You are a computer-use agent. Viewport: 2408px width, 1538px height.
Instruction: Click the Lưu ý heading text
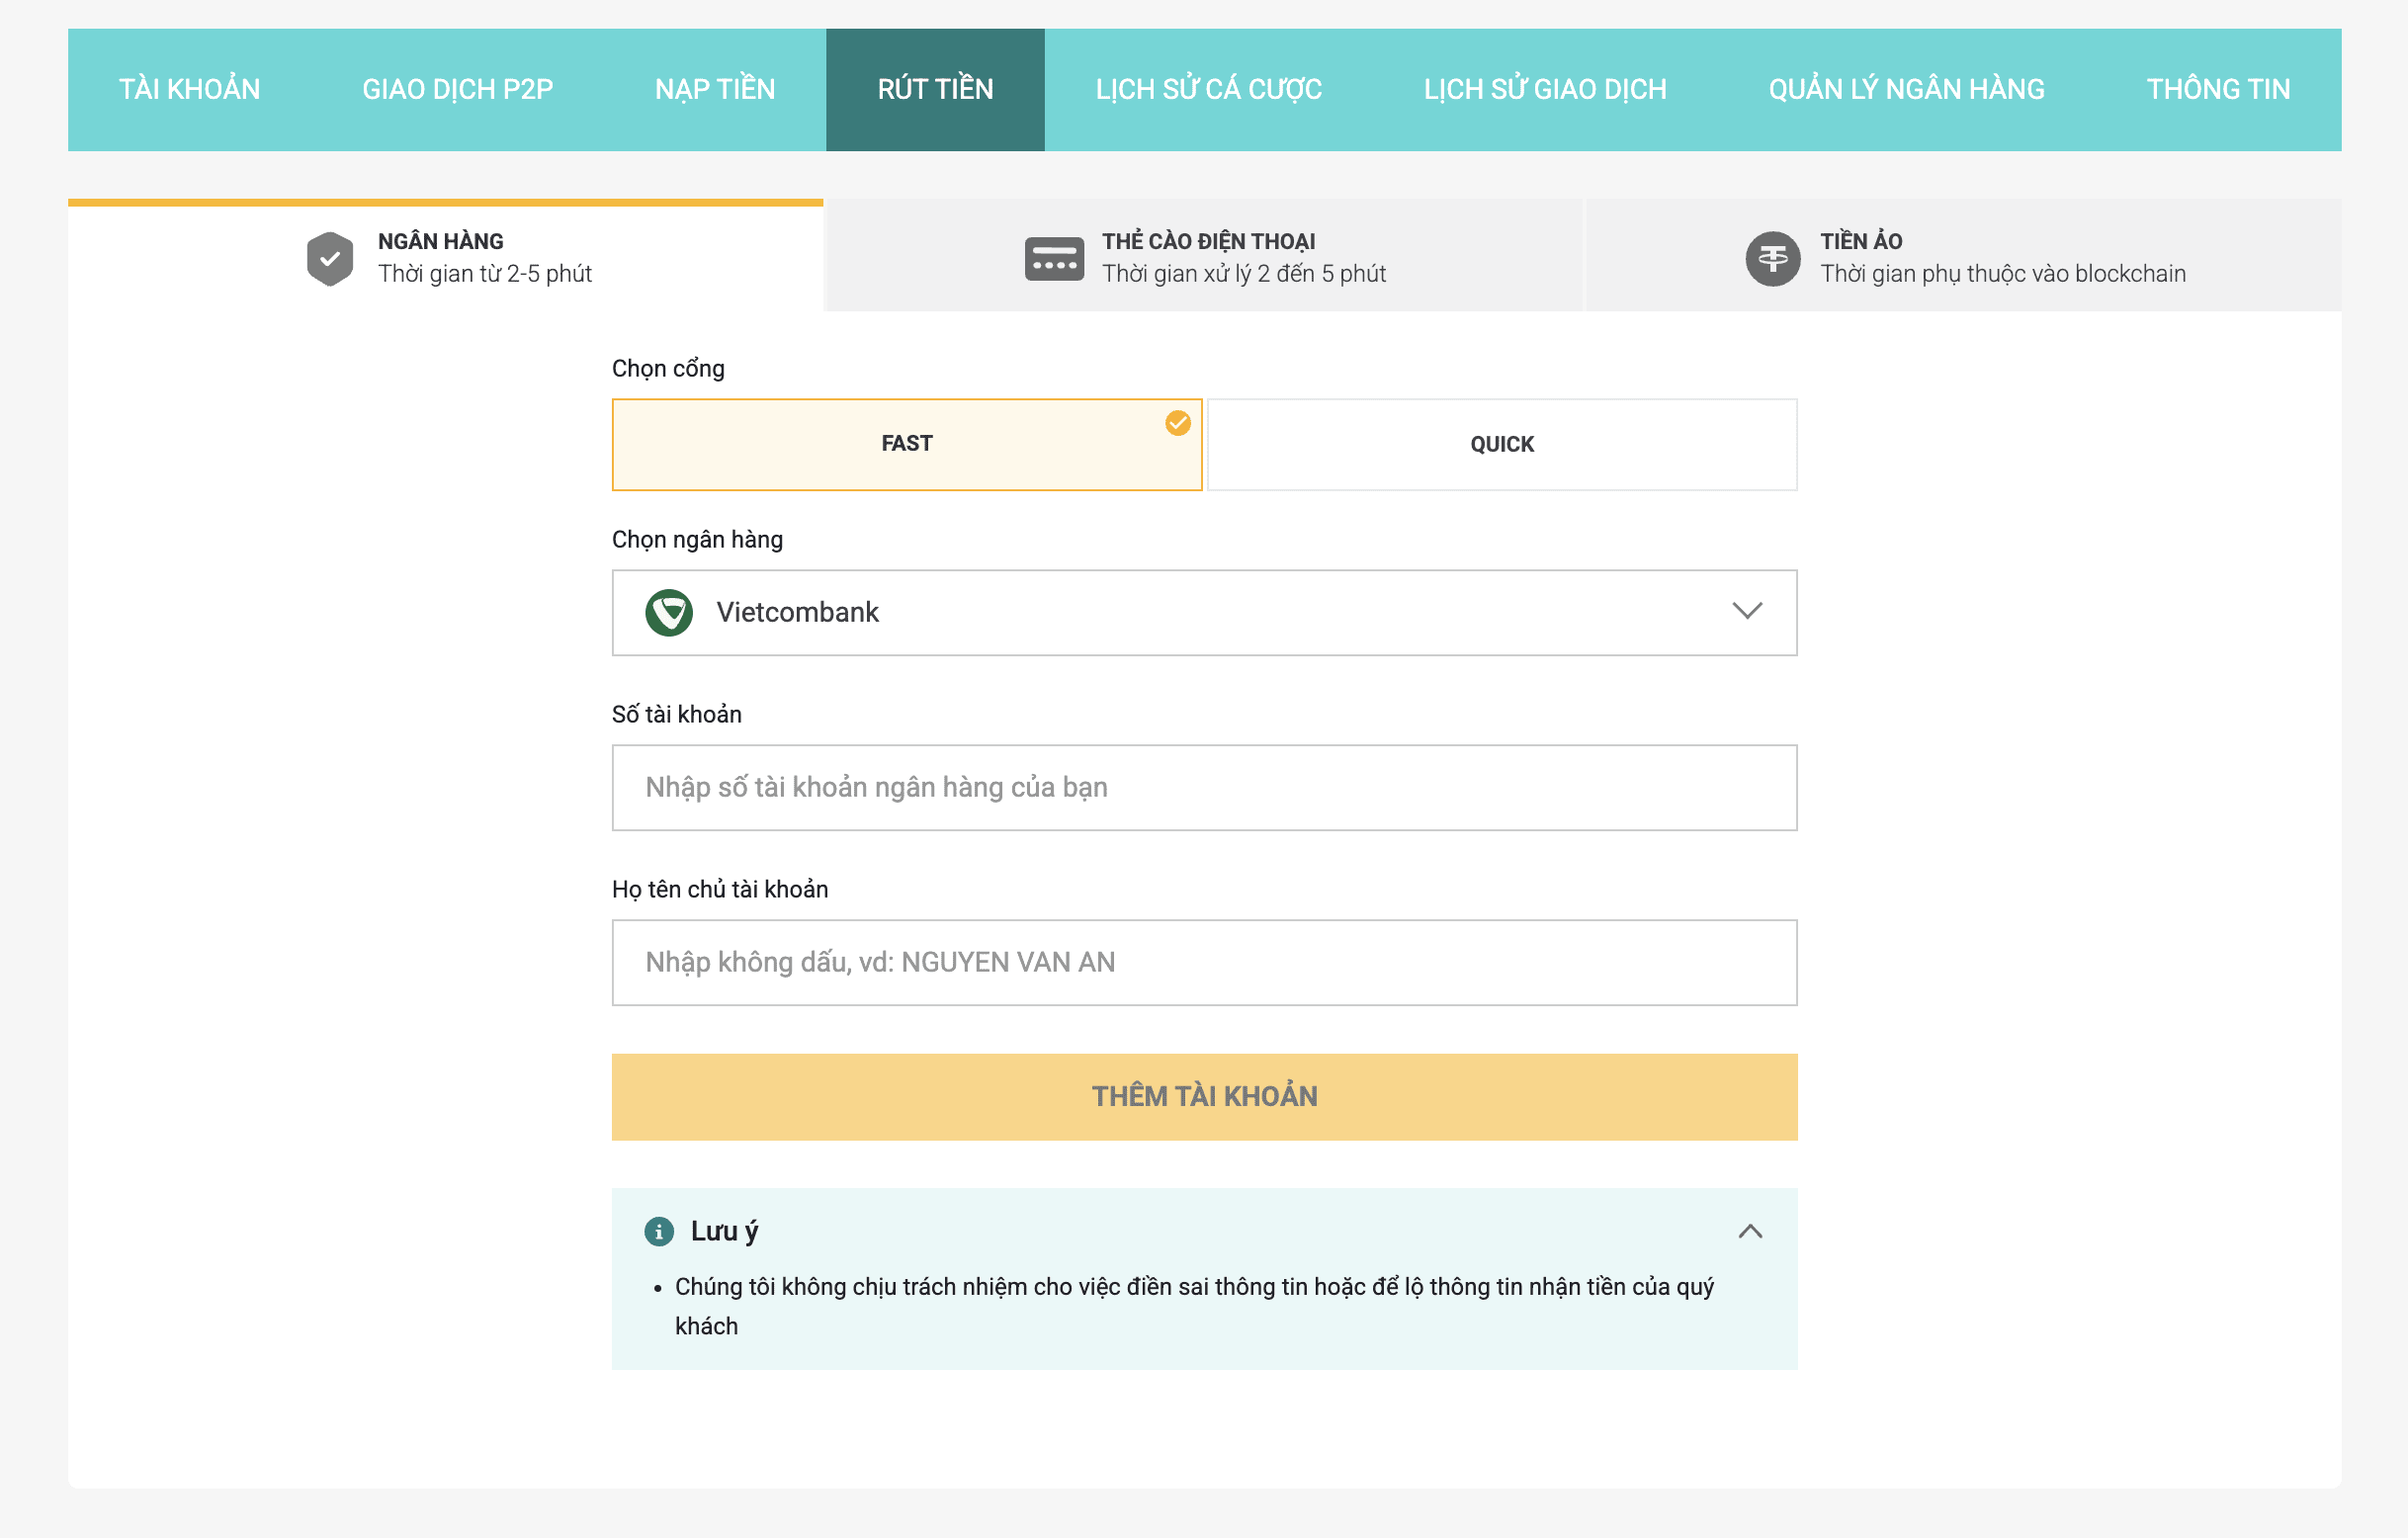tap(724, 1231)
